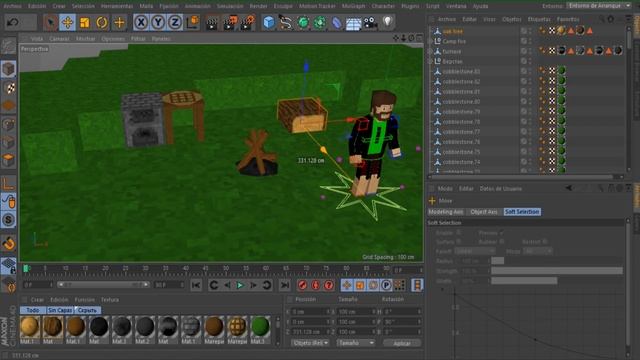Viewport: 640px width, 360px height.
Task: Open viewport Cámaras menu
Action: pyautogui.click(x=60, y=39)
